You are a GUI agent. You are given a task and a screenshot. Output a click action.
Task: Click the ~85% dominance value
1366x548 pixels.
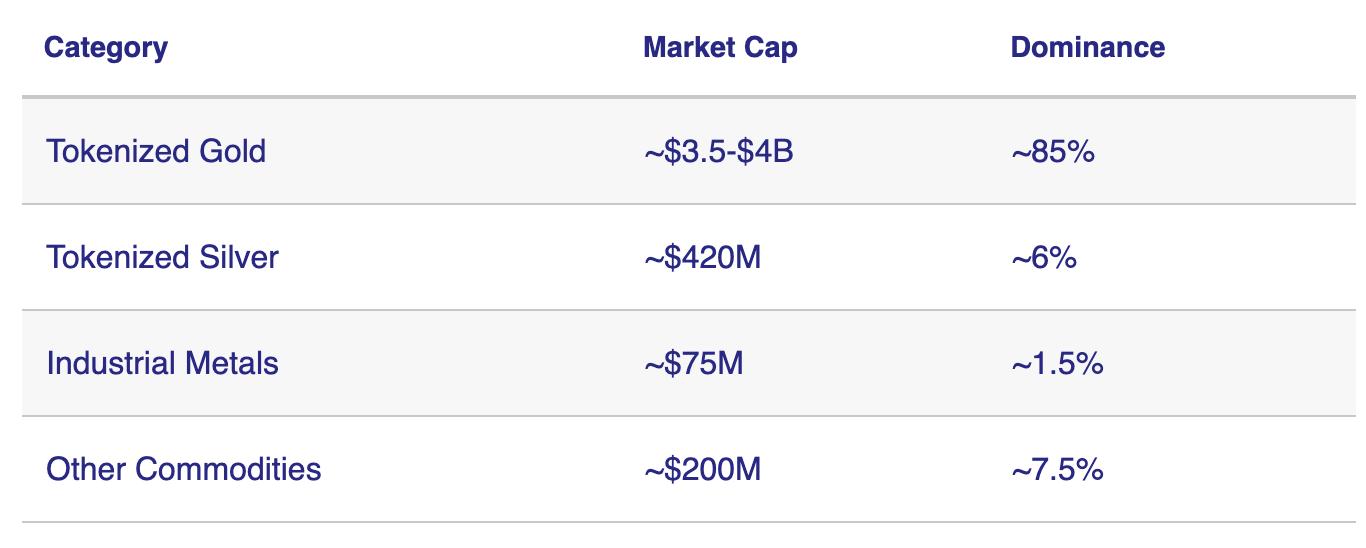1052,152
